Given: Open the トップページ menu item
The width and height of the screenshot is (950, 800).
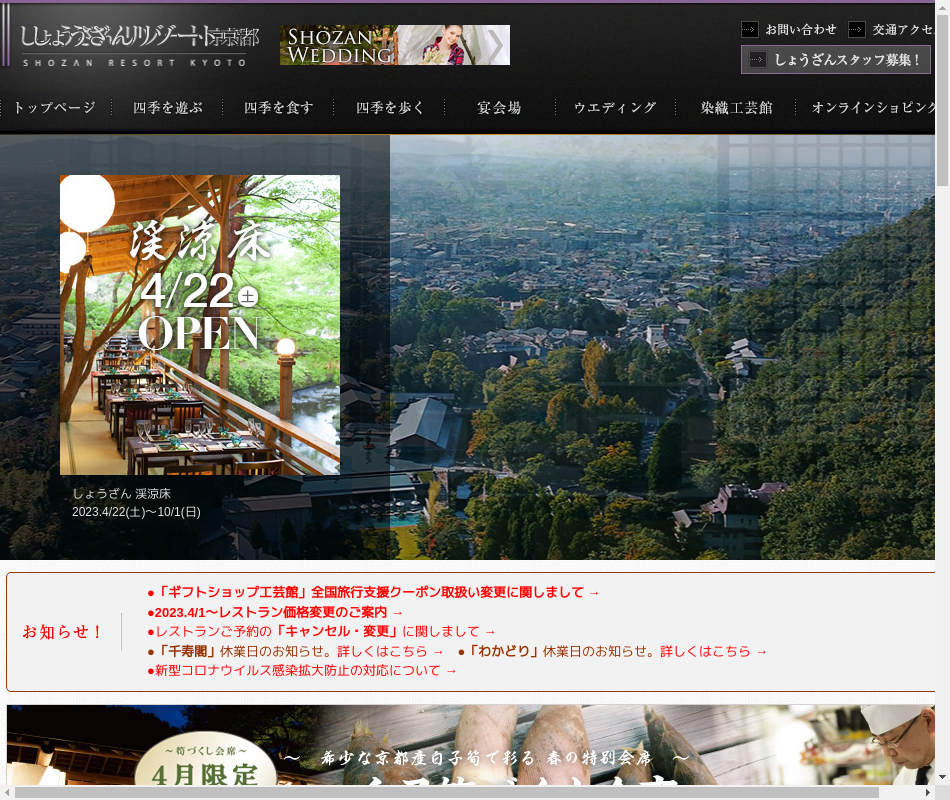Looking at the screenshot, I should point(55,108).
